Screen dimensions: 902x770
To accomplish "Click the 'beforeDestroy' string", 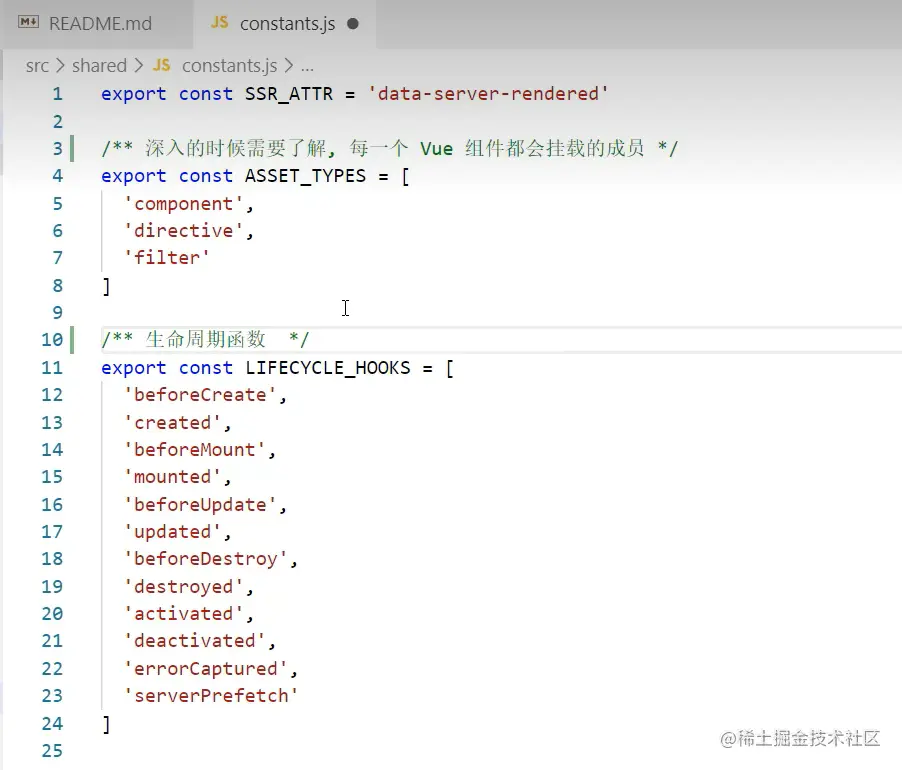I will [205, 558].
